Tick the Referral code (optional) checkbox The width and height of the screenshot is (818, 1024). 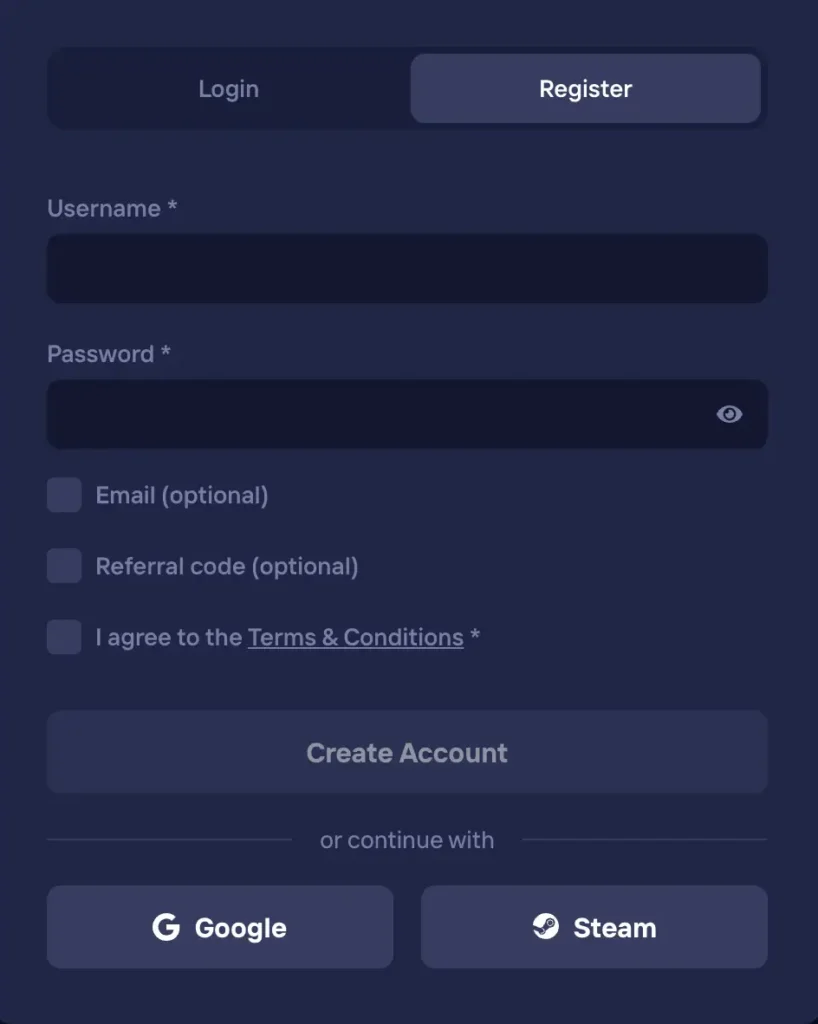[x=64, y=566]
